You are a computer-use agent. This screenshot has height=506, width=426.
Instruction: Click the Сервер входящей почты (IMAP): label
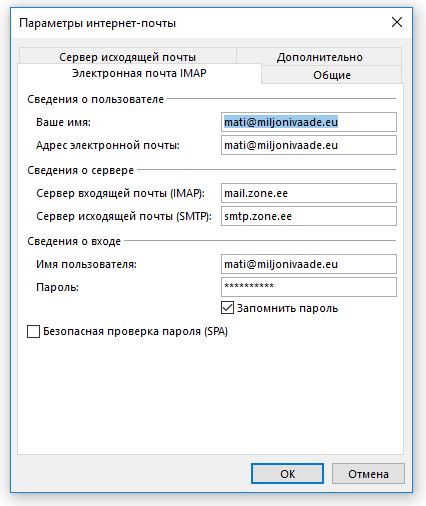pos(120,193)
